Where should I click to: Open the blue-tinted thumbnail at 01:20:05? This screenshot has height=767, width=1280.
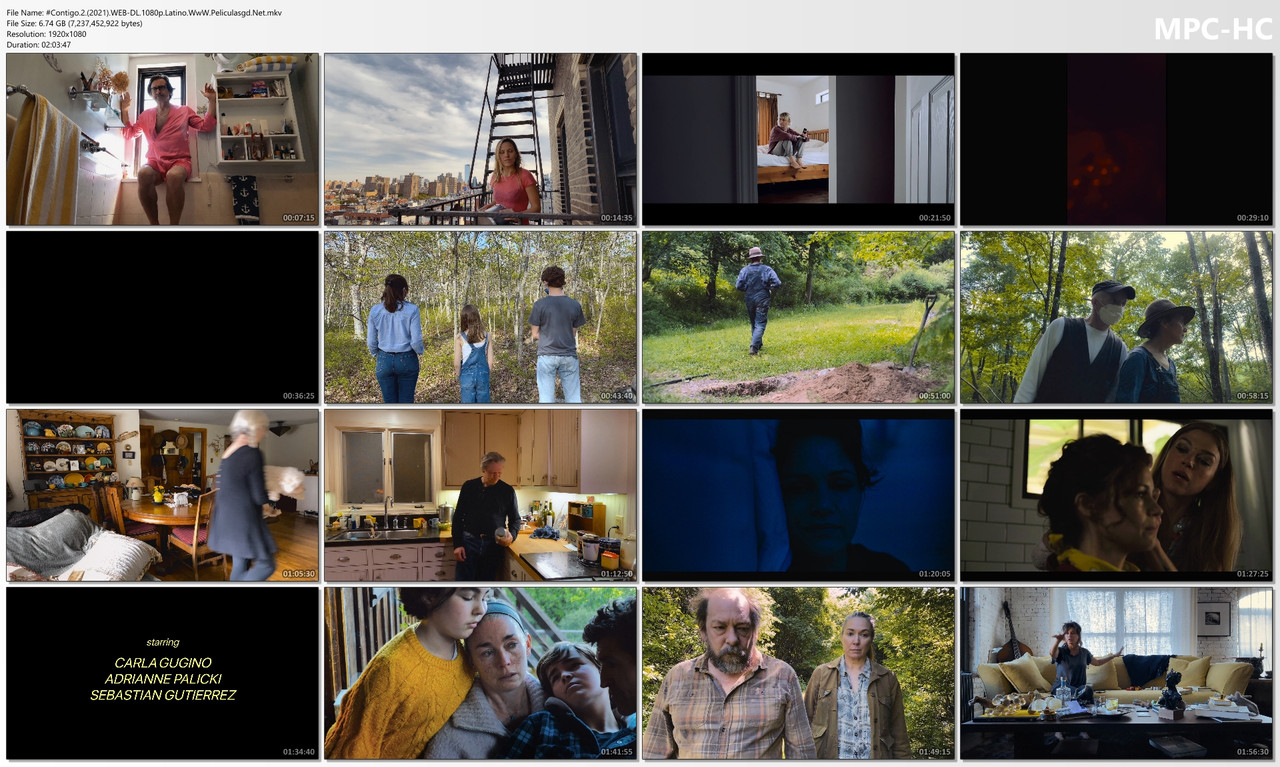798,495
